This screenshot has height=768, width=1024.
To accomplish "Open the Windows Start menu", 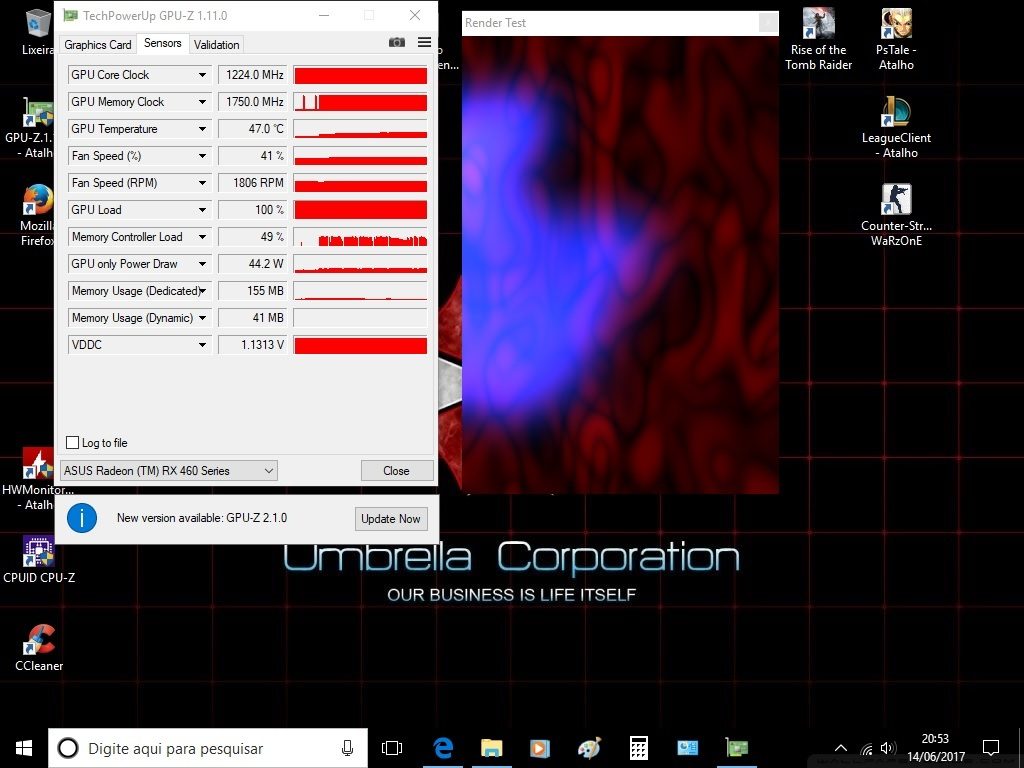I will coord(24,748).
